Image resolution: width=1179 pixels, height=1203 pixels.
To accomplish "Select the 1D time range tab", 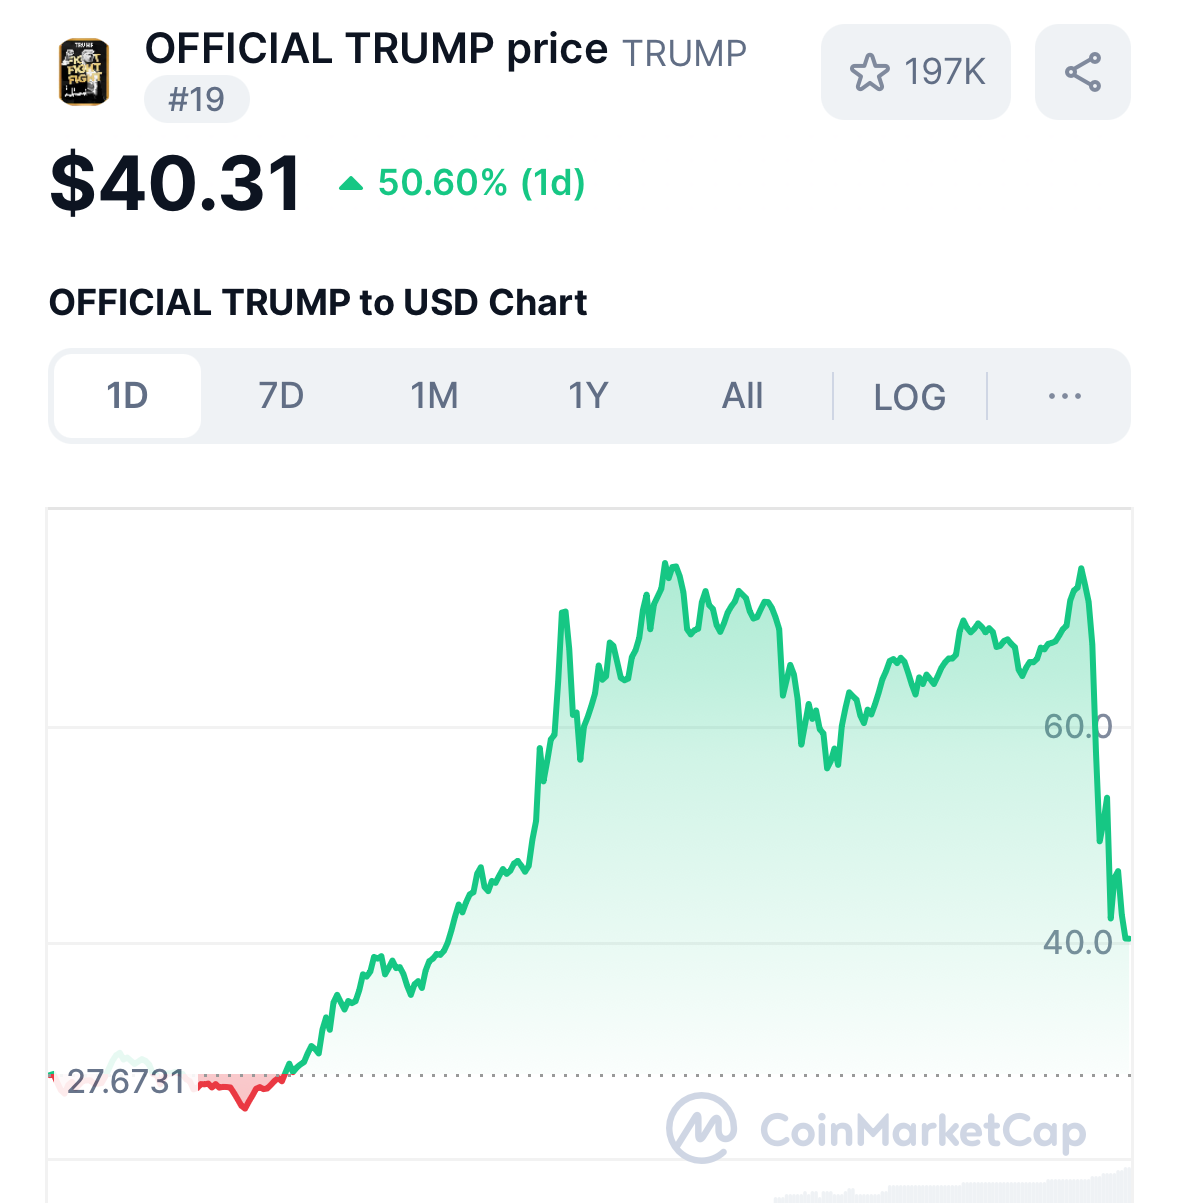I will point(127,396).
